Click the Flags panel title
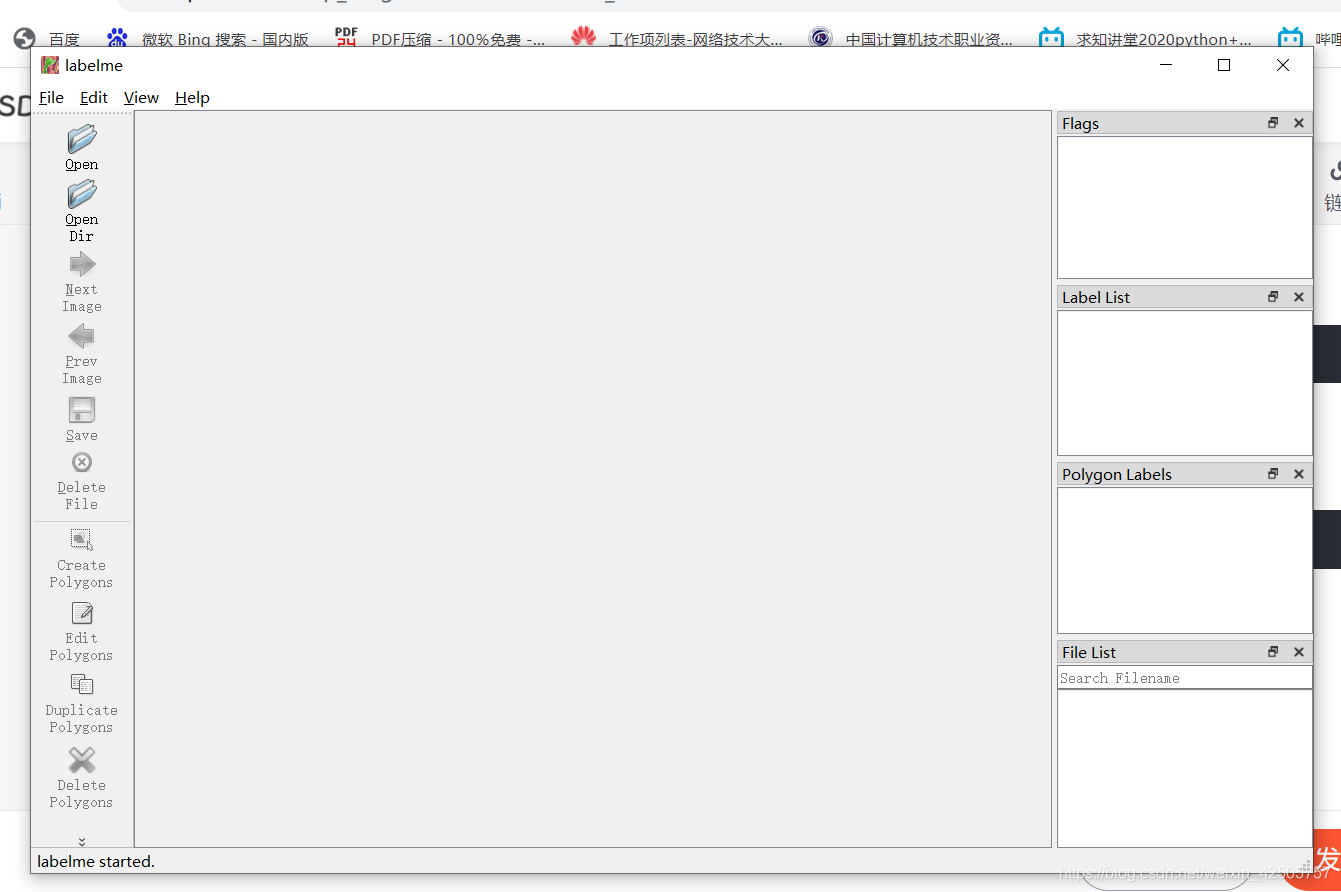Screen dimensions: 1341x892 pyautogui.click(x=1080, y=123)
